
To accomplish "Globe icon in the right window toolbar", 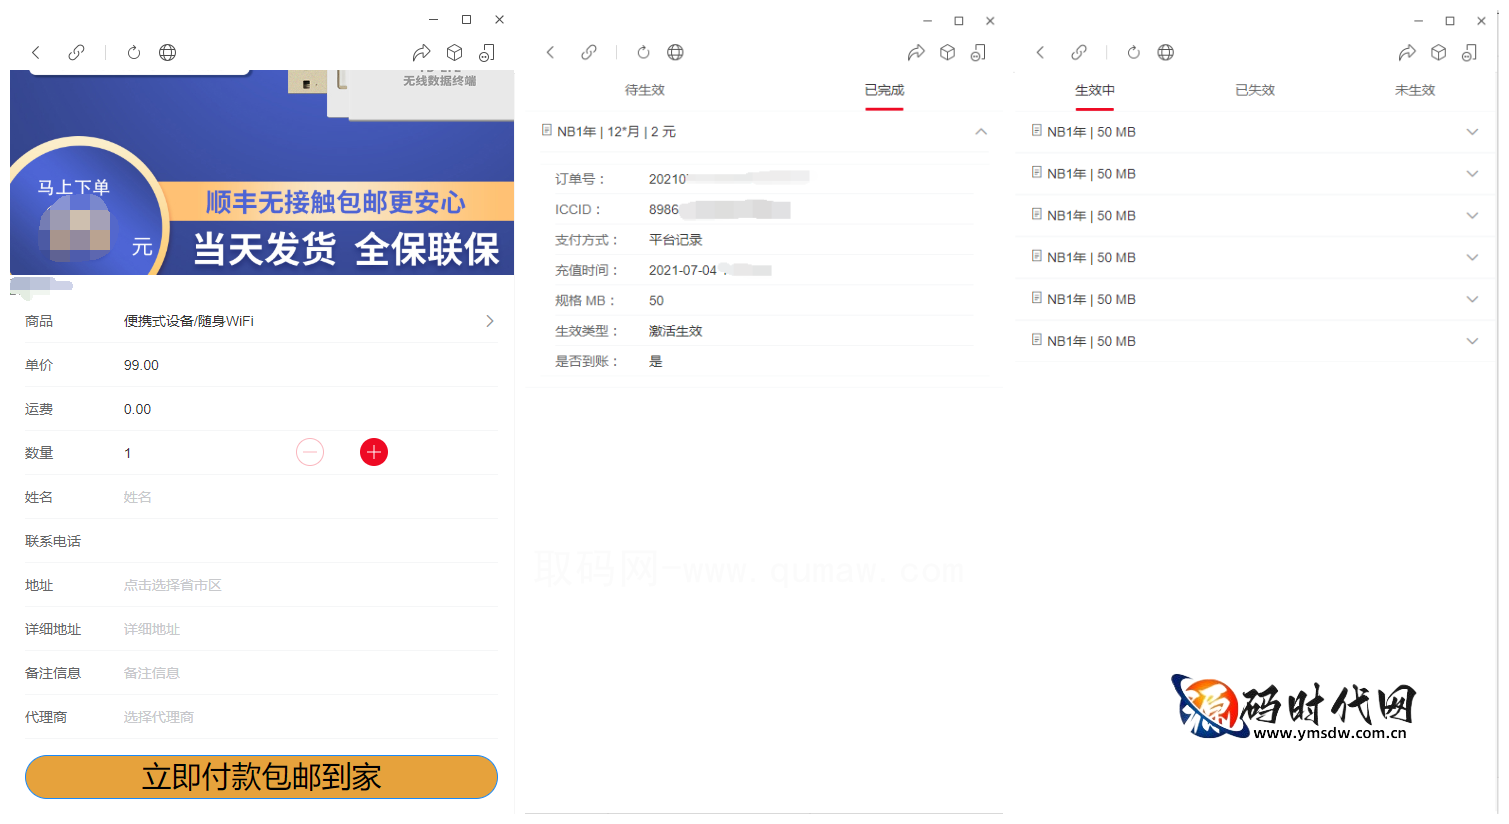I will [1166, 52].
